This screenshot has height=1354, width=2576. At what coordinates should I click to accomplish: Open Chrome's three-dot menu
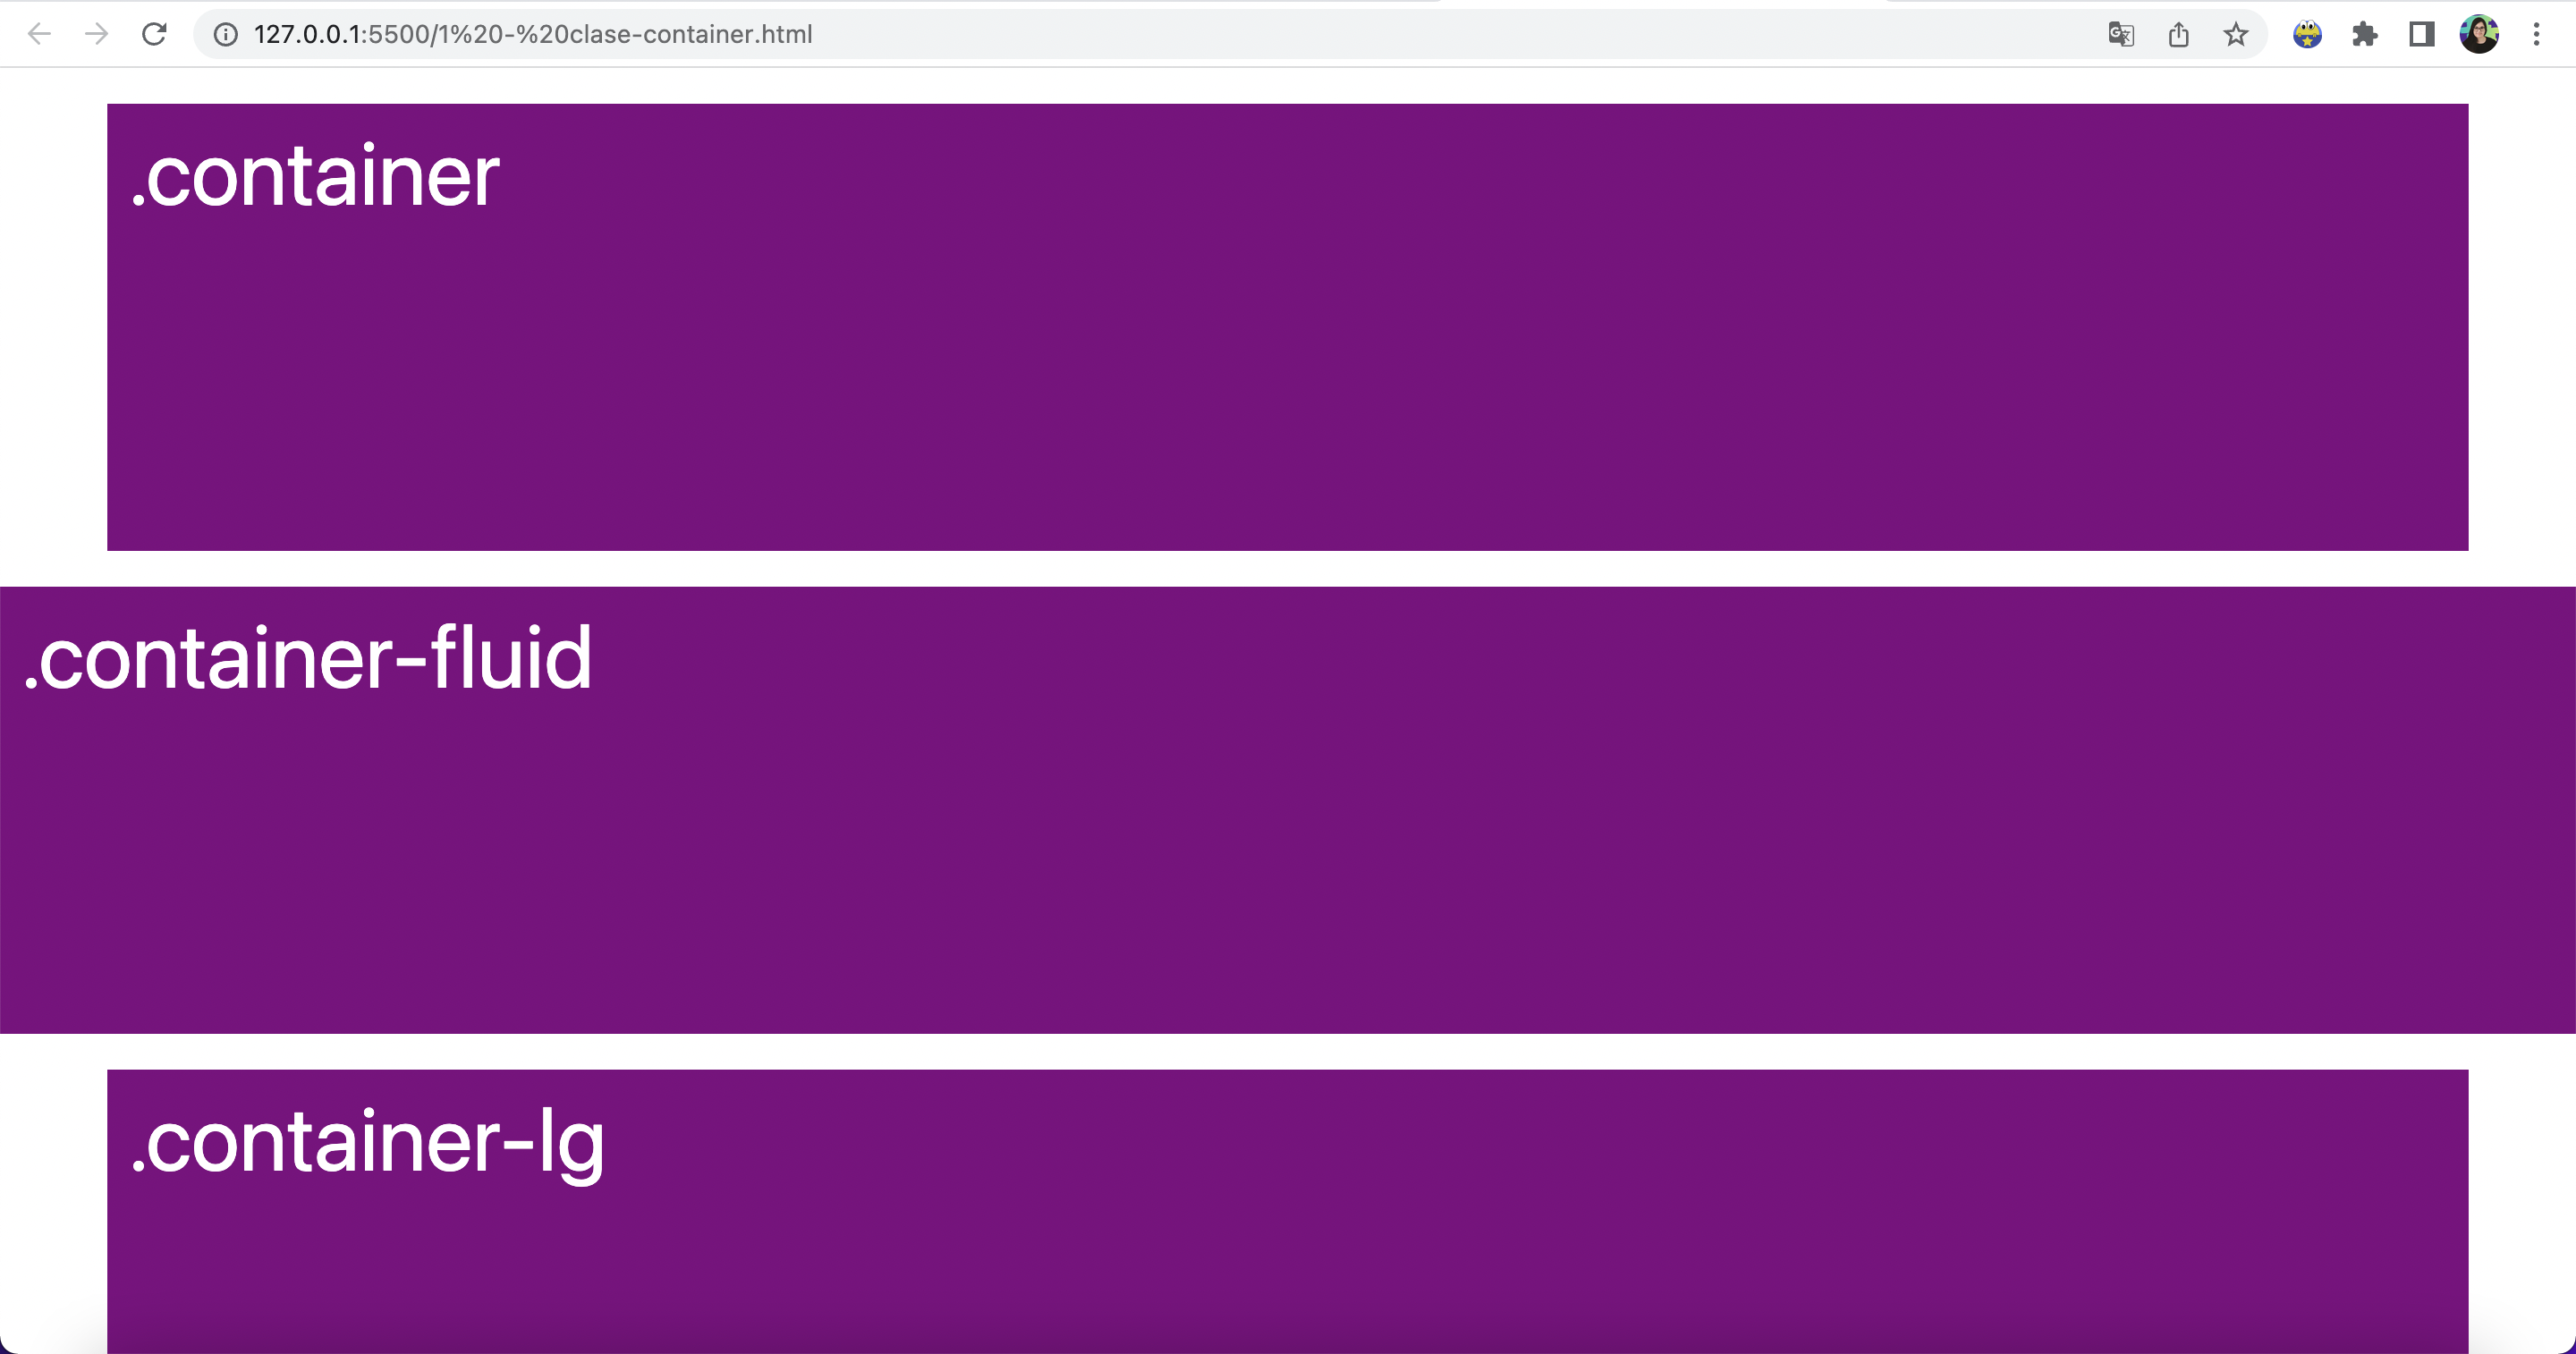click(x=2536, y=34)
